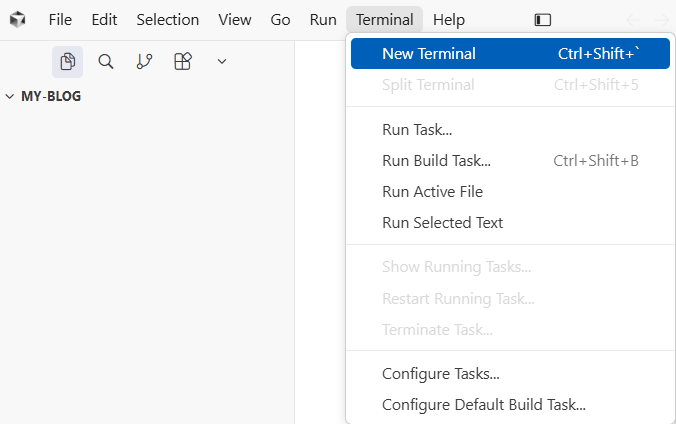Toggle the primary sidebar layout icon
676x424 pixels.
click(x=542, y=20)
